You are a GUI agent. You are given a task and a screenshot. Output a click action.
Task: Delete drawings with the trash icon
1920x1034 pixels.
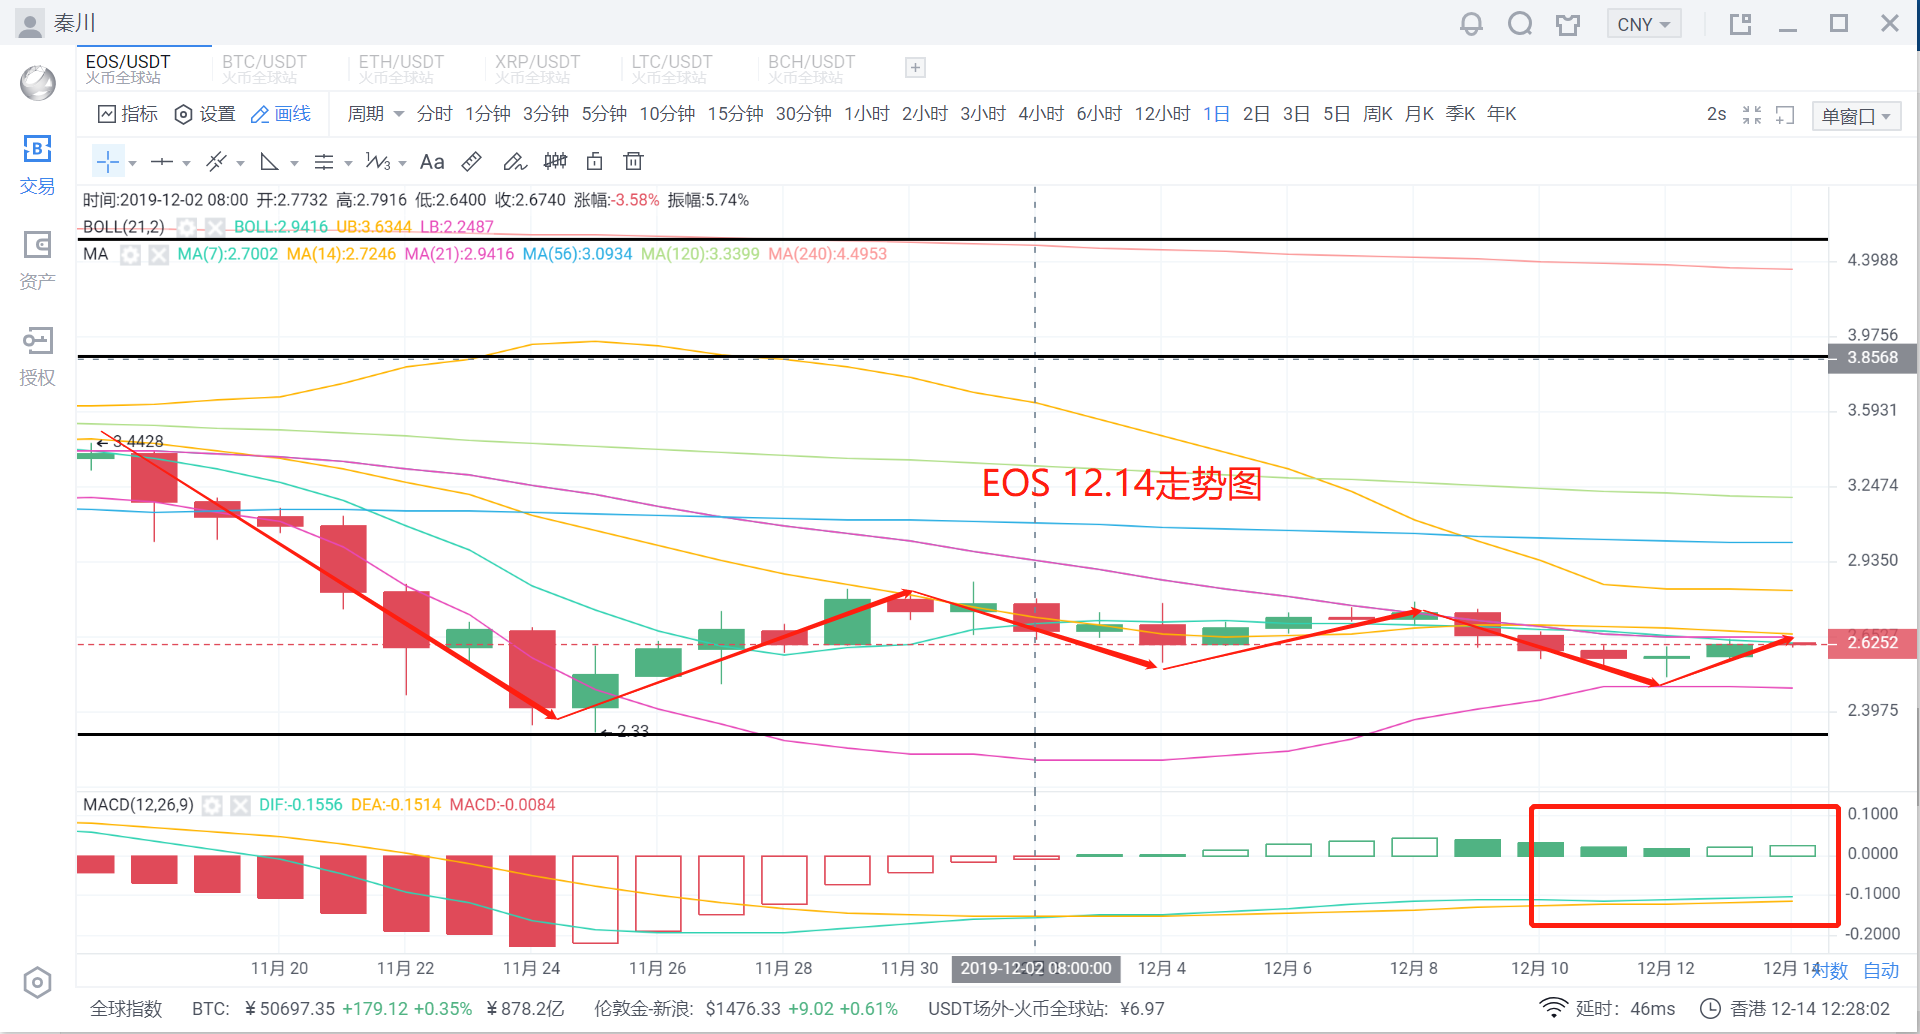(x=633, y=162)
